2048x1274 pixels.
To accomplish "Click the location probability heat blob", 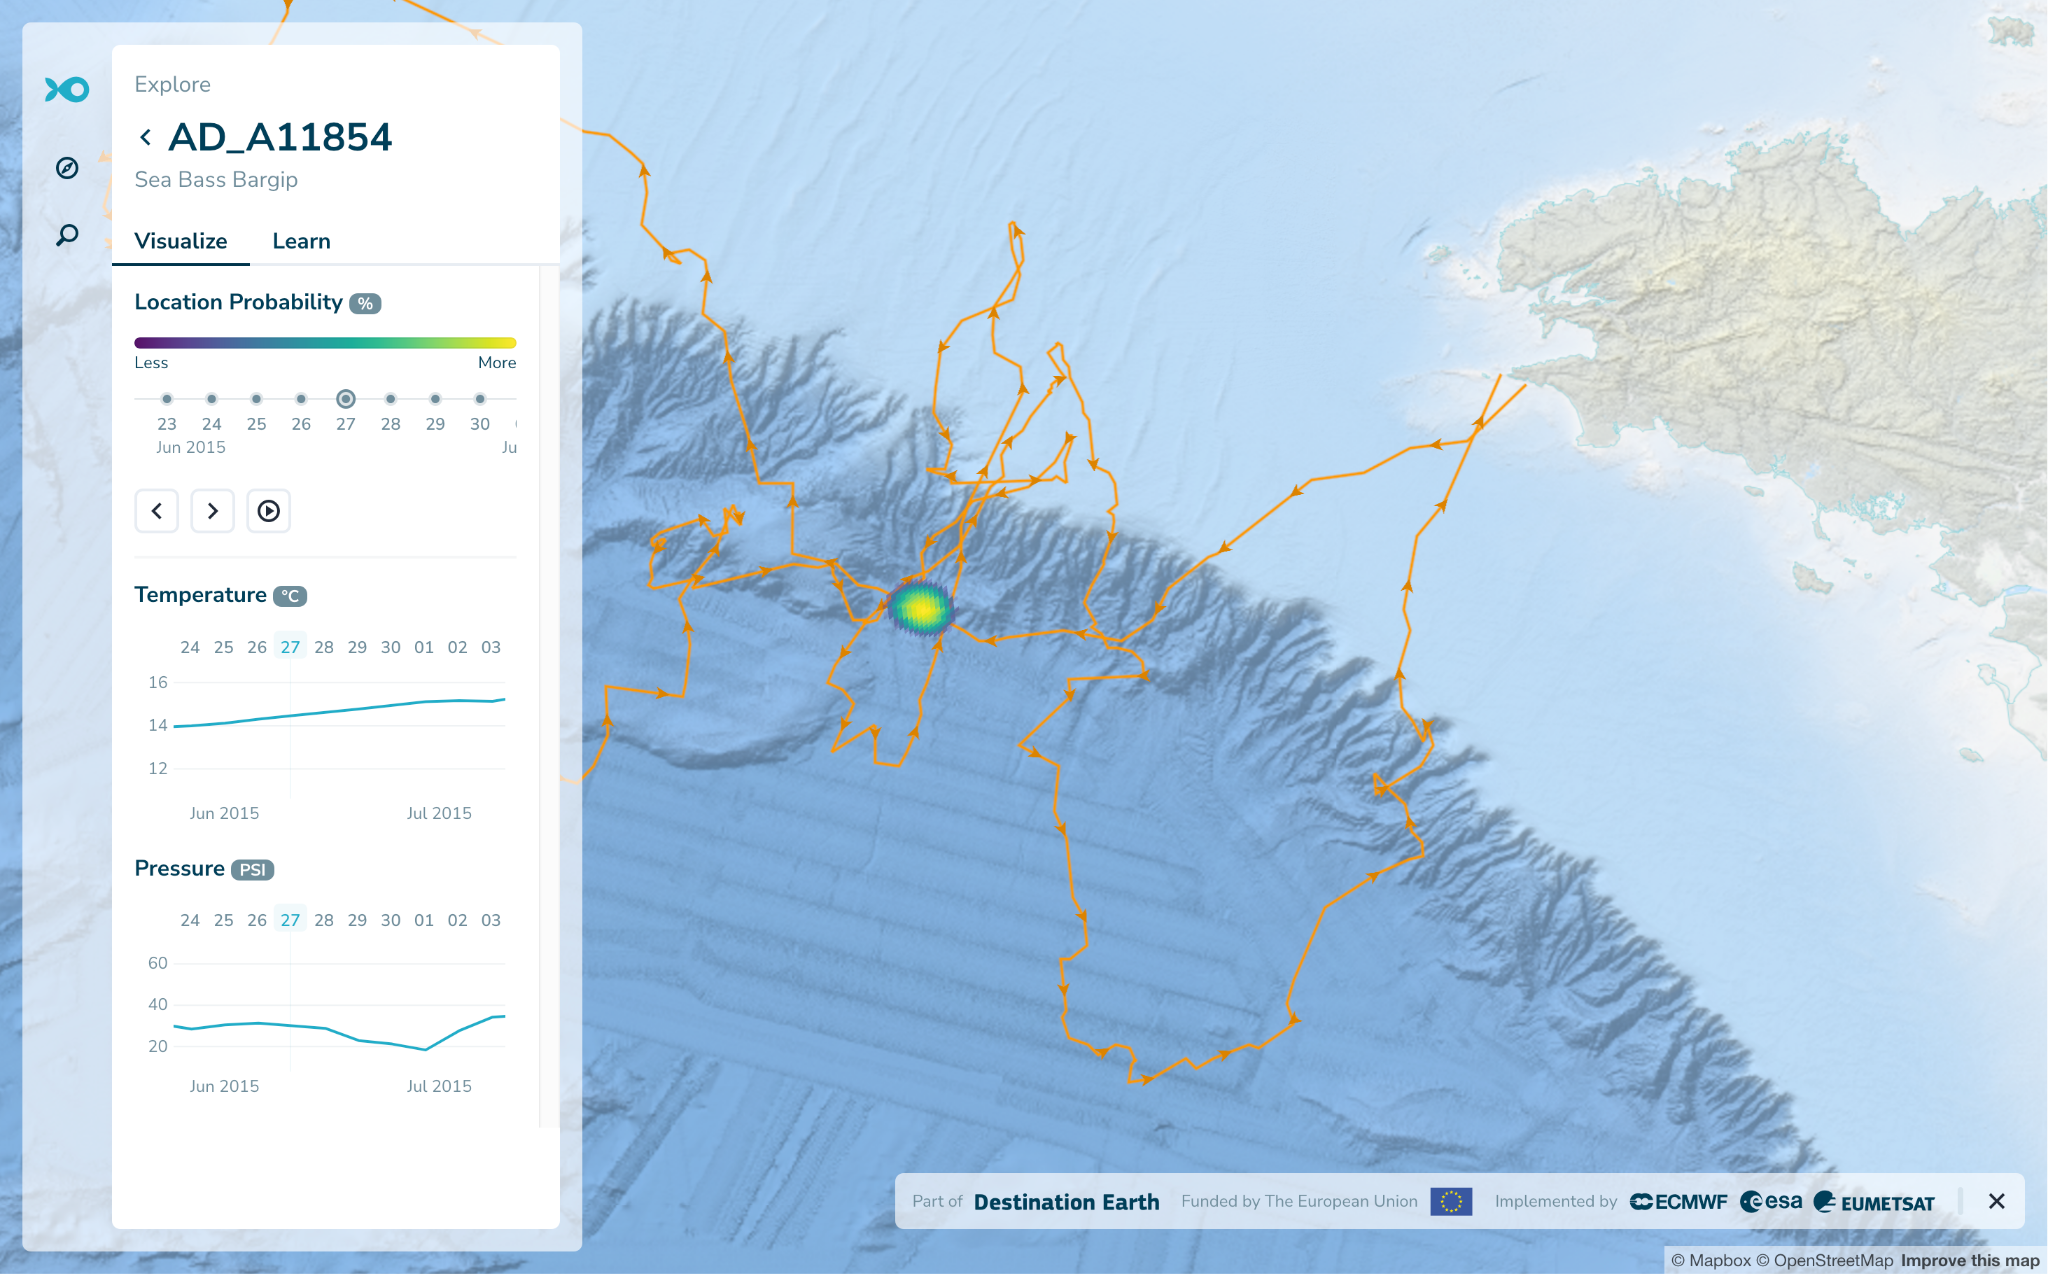I will coord(920,608).
